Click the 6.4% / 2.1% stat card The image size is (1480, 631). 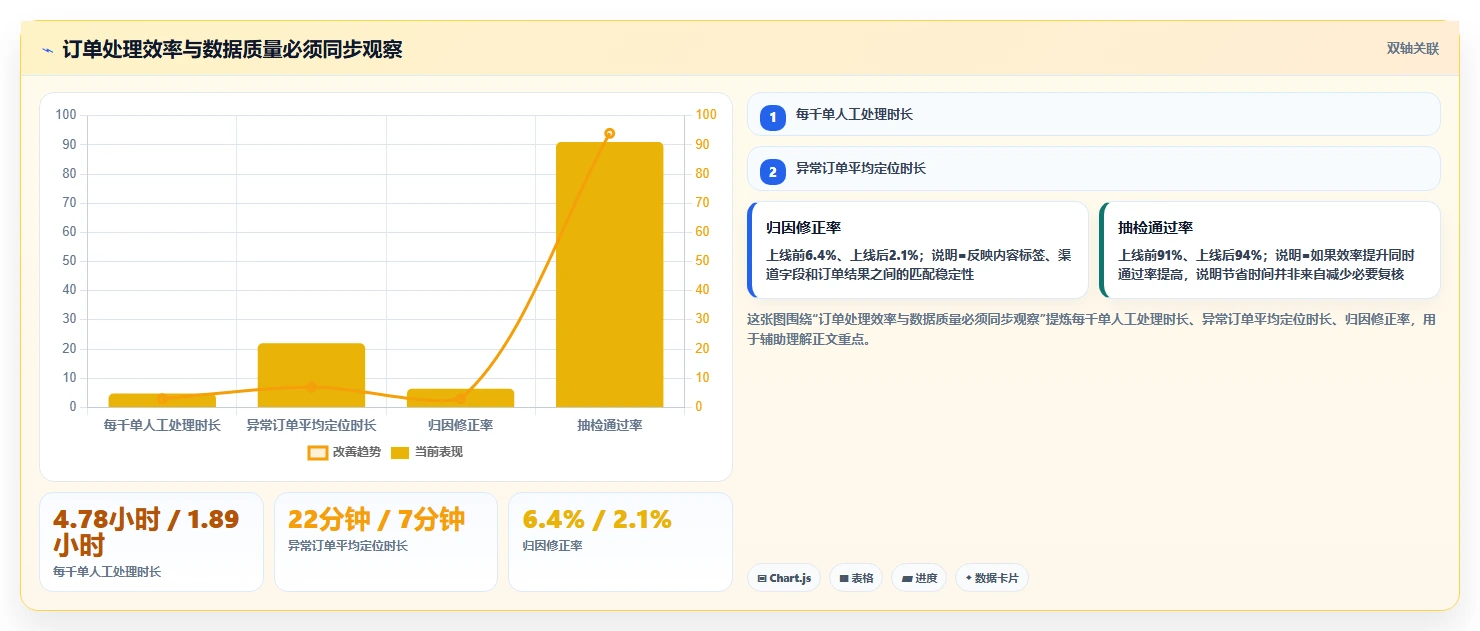(x=620, y=542)
